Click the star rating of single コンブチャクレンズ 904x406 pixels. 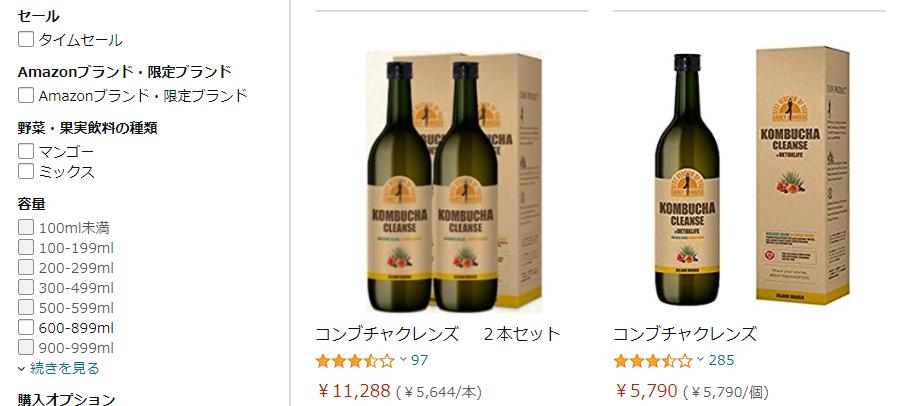653,361
